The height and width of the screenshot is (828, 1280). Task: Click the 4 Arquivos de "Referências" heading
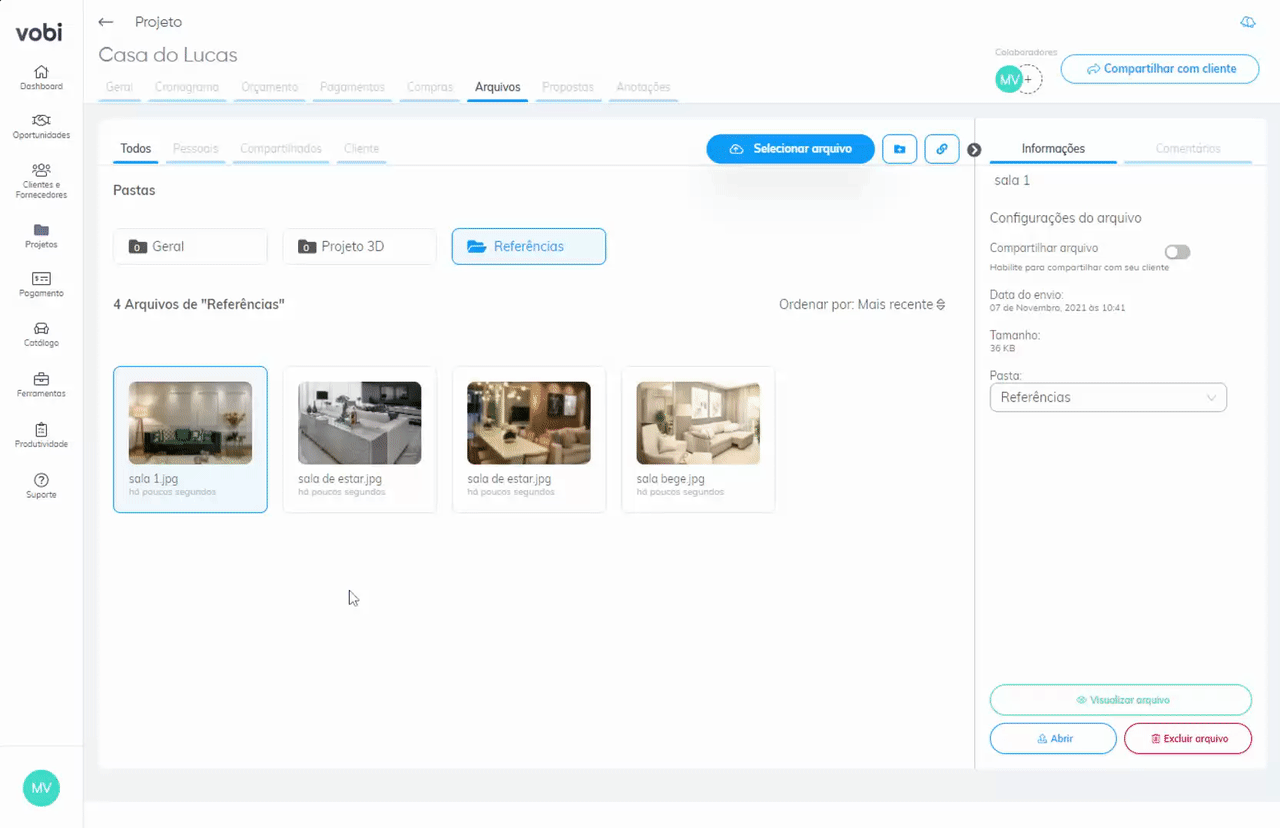(199, 304)
